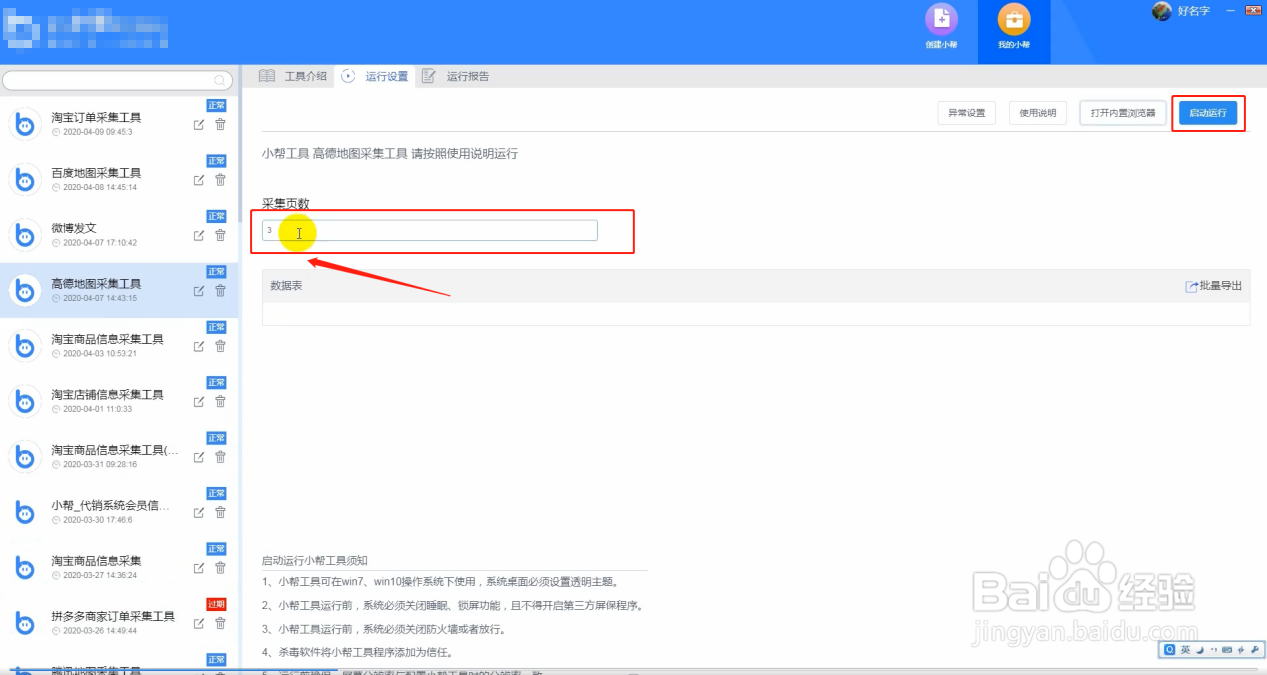Screen dimensions: 1267x675
Task: Click the 启动运行 button
Action: (x=1208, y=113)
